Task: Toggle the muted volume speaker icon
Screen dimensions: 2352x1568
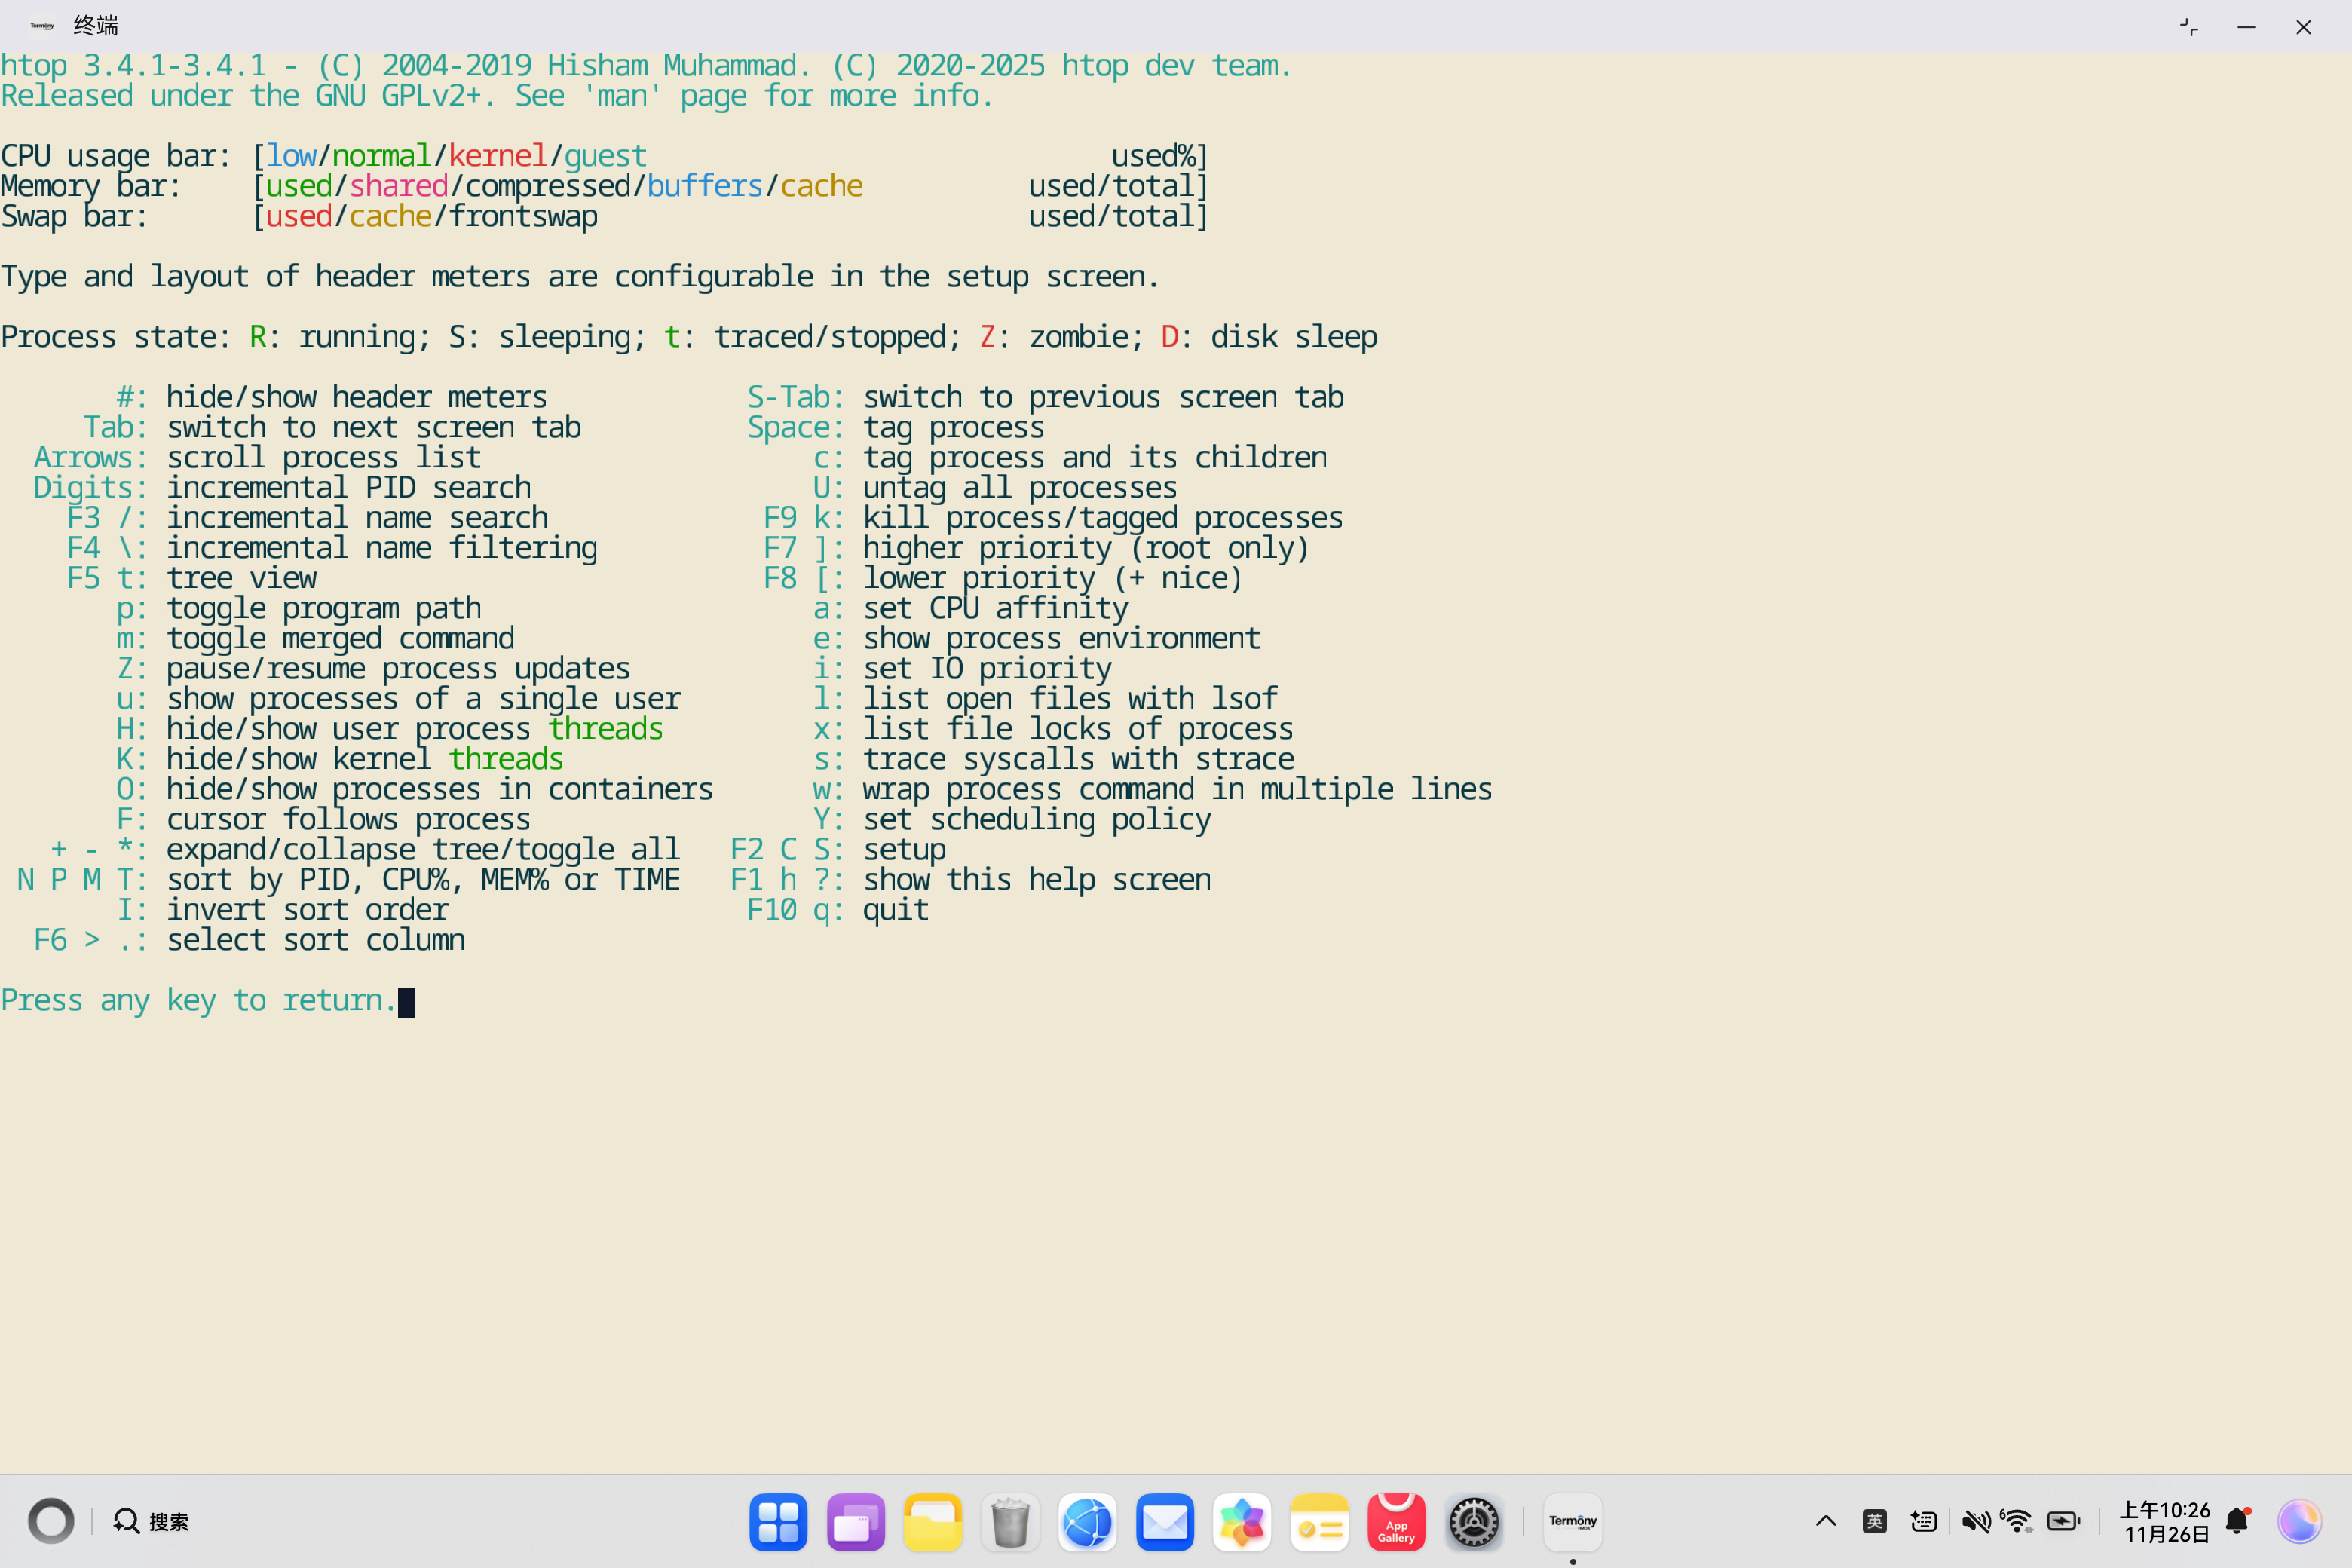Action: [1975, 1522]
